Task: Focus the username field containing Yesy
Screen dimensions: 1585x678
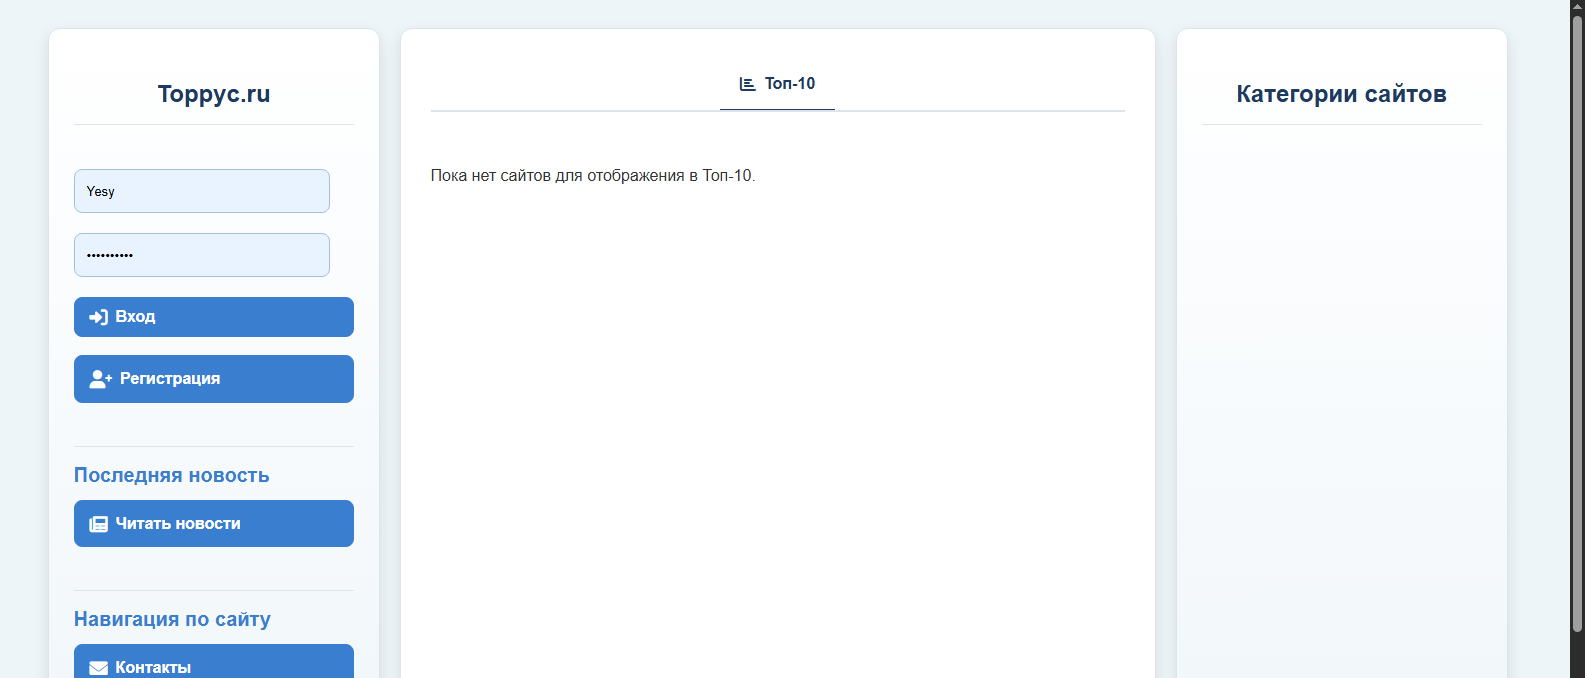Action: coord(201,191)
